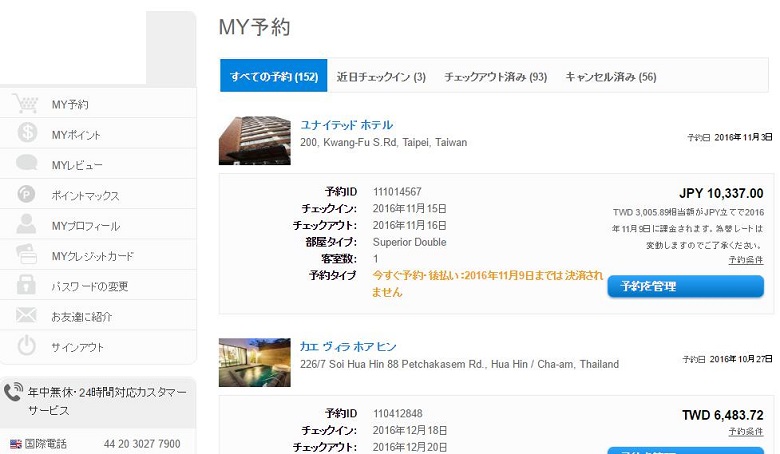Viewport: 780px width, 454px height.
Task: Select the すべての予約 (152) tab
Action: [x=273, y=77]
